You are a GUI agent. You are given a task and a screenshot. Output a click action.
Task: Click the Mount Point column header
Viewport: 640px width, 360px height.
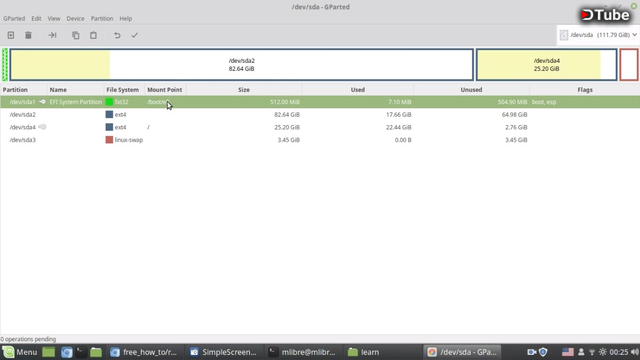pyautogui.click(x=164, y=89)
